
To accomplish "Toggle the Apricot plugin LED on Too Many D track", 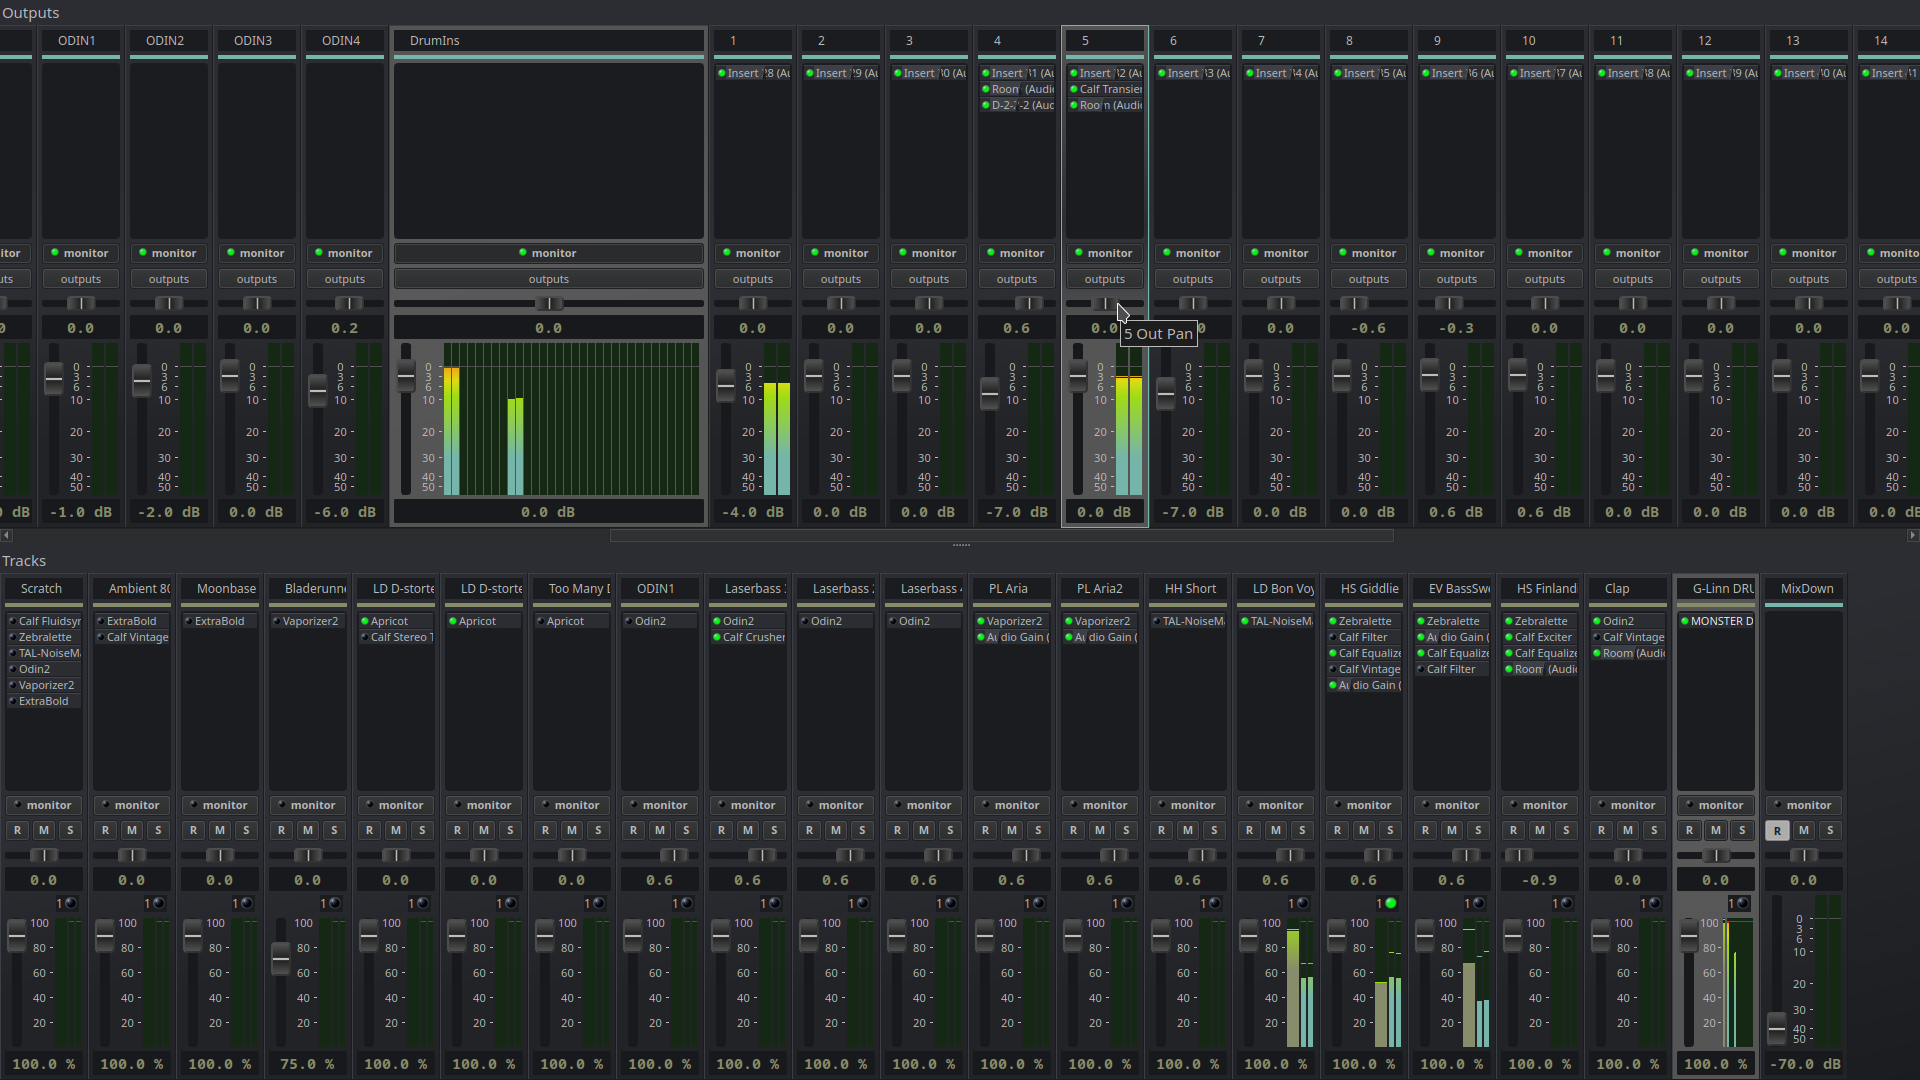I will click(540, 621).
